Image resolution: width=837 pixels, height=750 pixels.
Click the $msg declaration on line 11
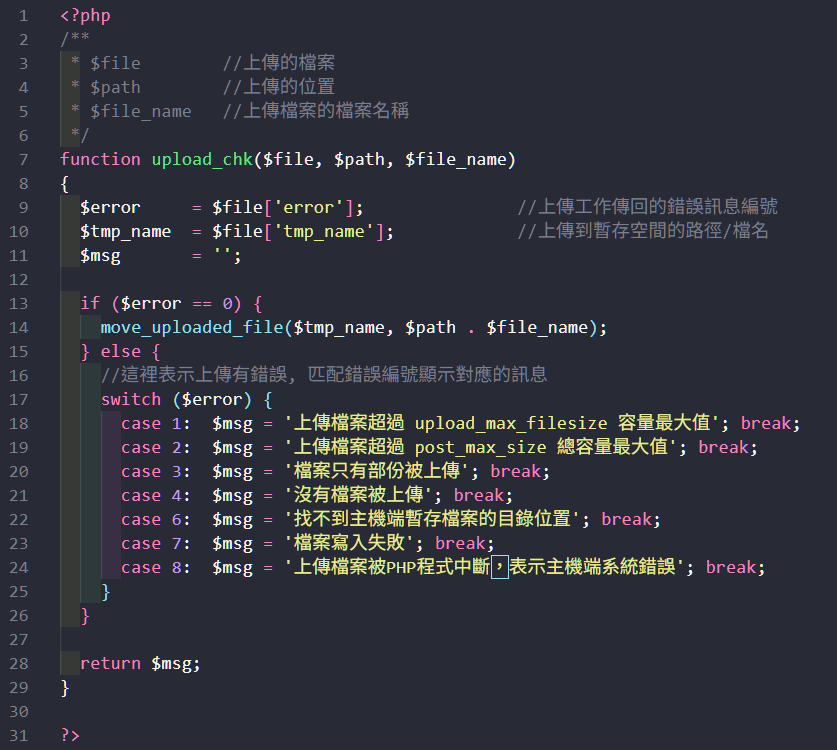(100, 255)
